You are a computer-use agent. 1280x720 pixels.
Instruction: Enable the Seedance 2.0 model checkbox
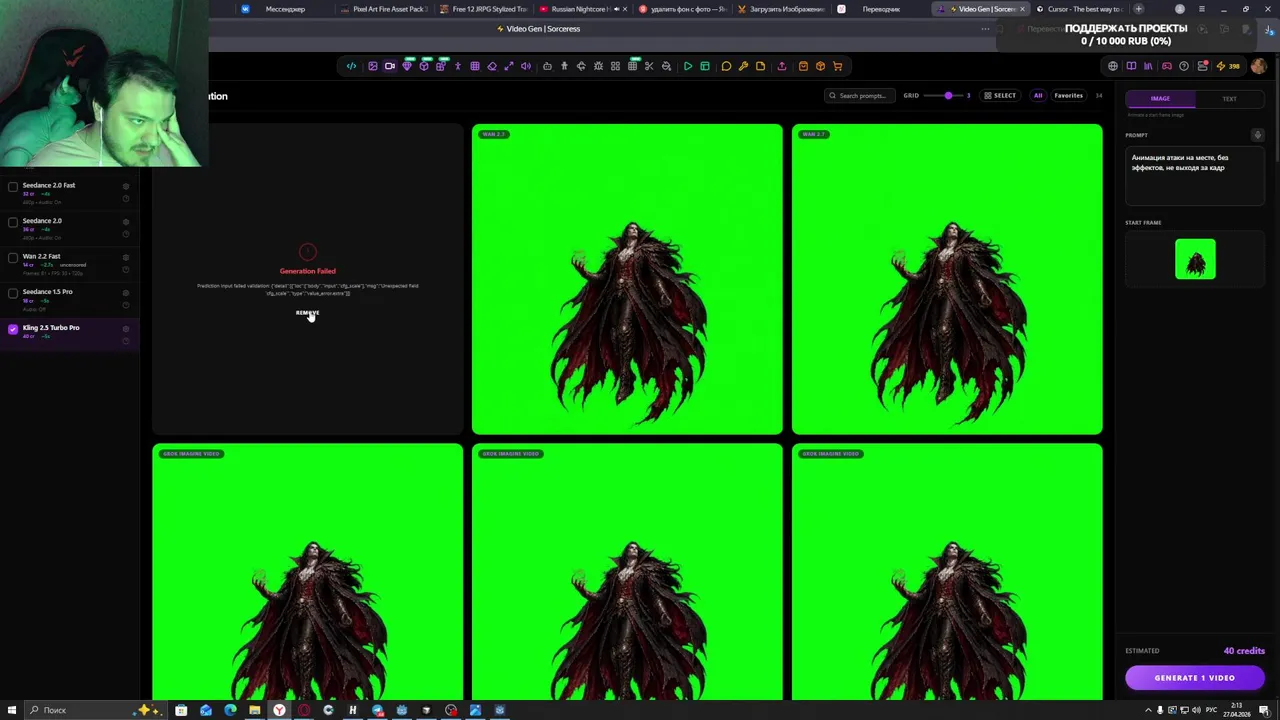click(x=13, y=221)
